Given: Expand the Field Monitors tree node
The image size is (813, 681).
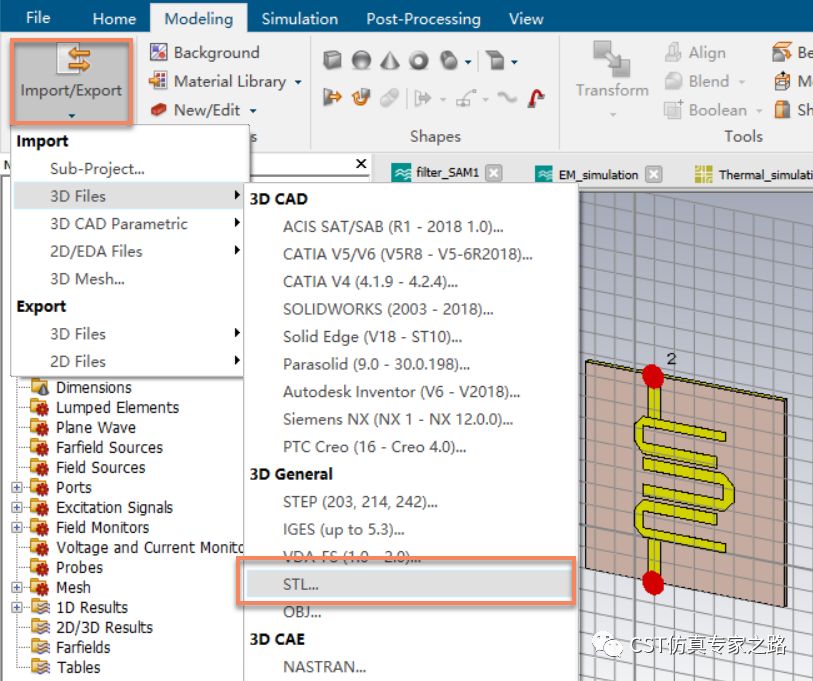Looking at the screenshot, I should [x=17, y=527].
